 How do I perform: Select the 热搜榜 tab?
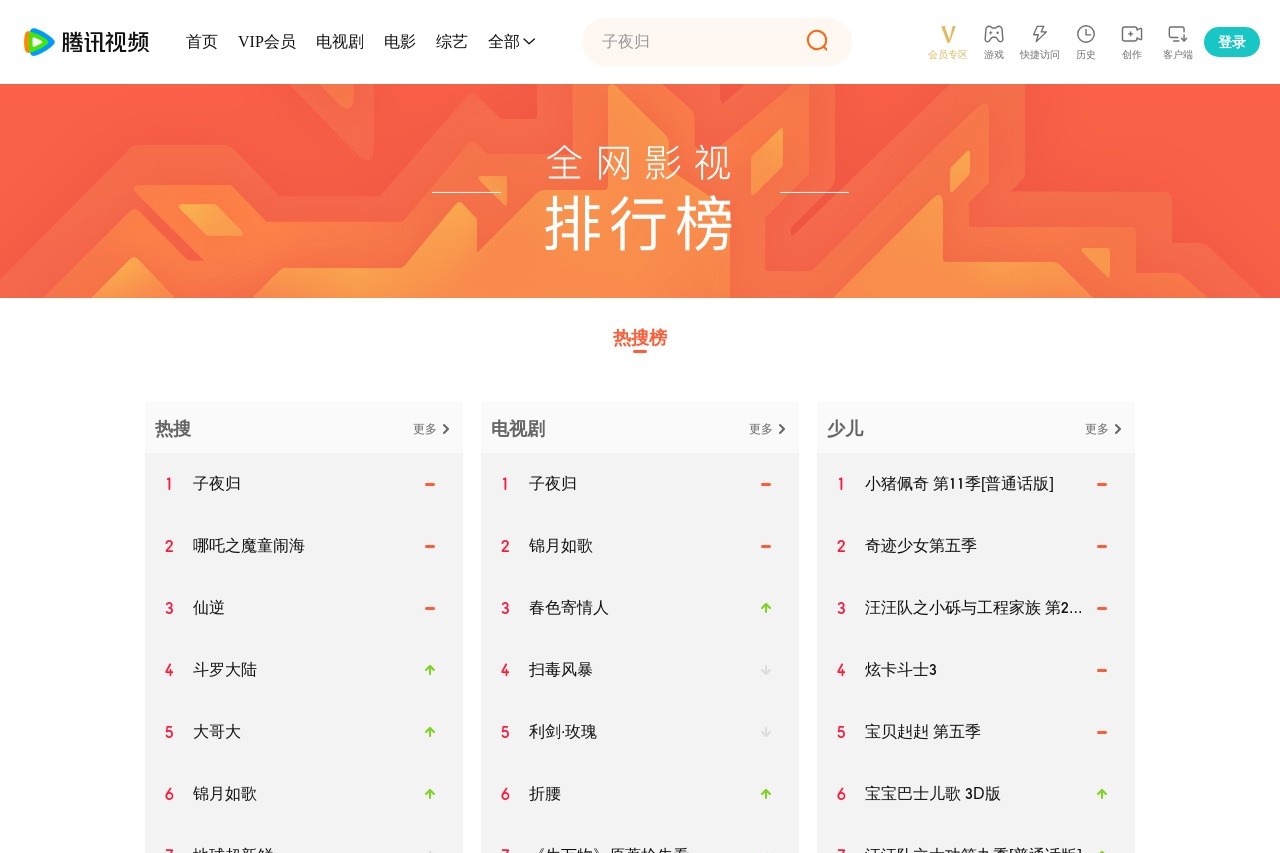point(640,338)
